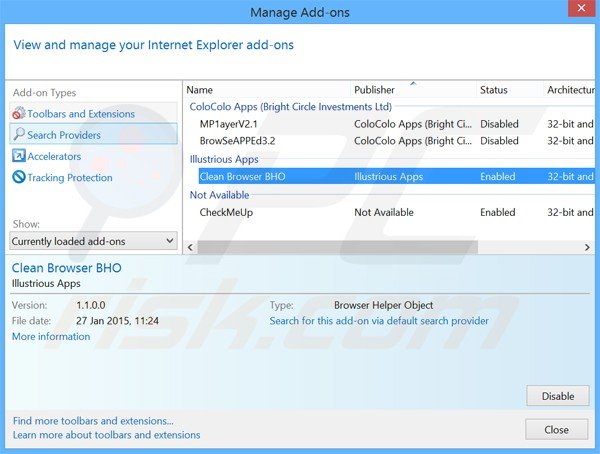Sort add-ons by Status column
600x454 pixels.
510,90
